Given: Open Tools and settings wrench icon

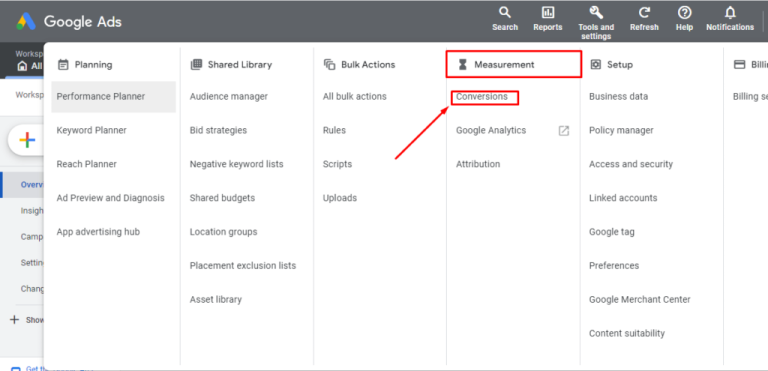Looking at the screenshot, I should point(596,12).
